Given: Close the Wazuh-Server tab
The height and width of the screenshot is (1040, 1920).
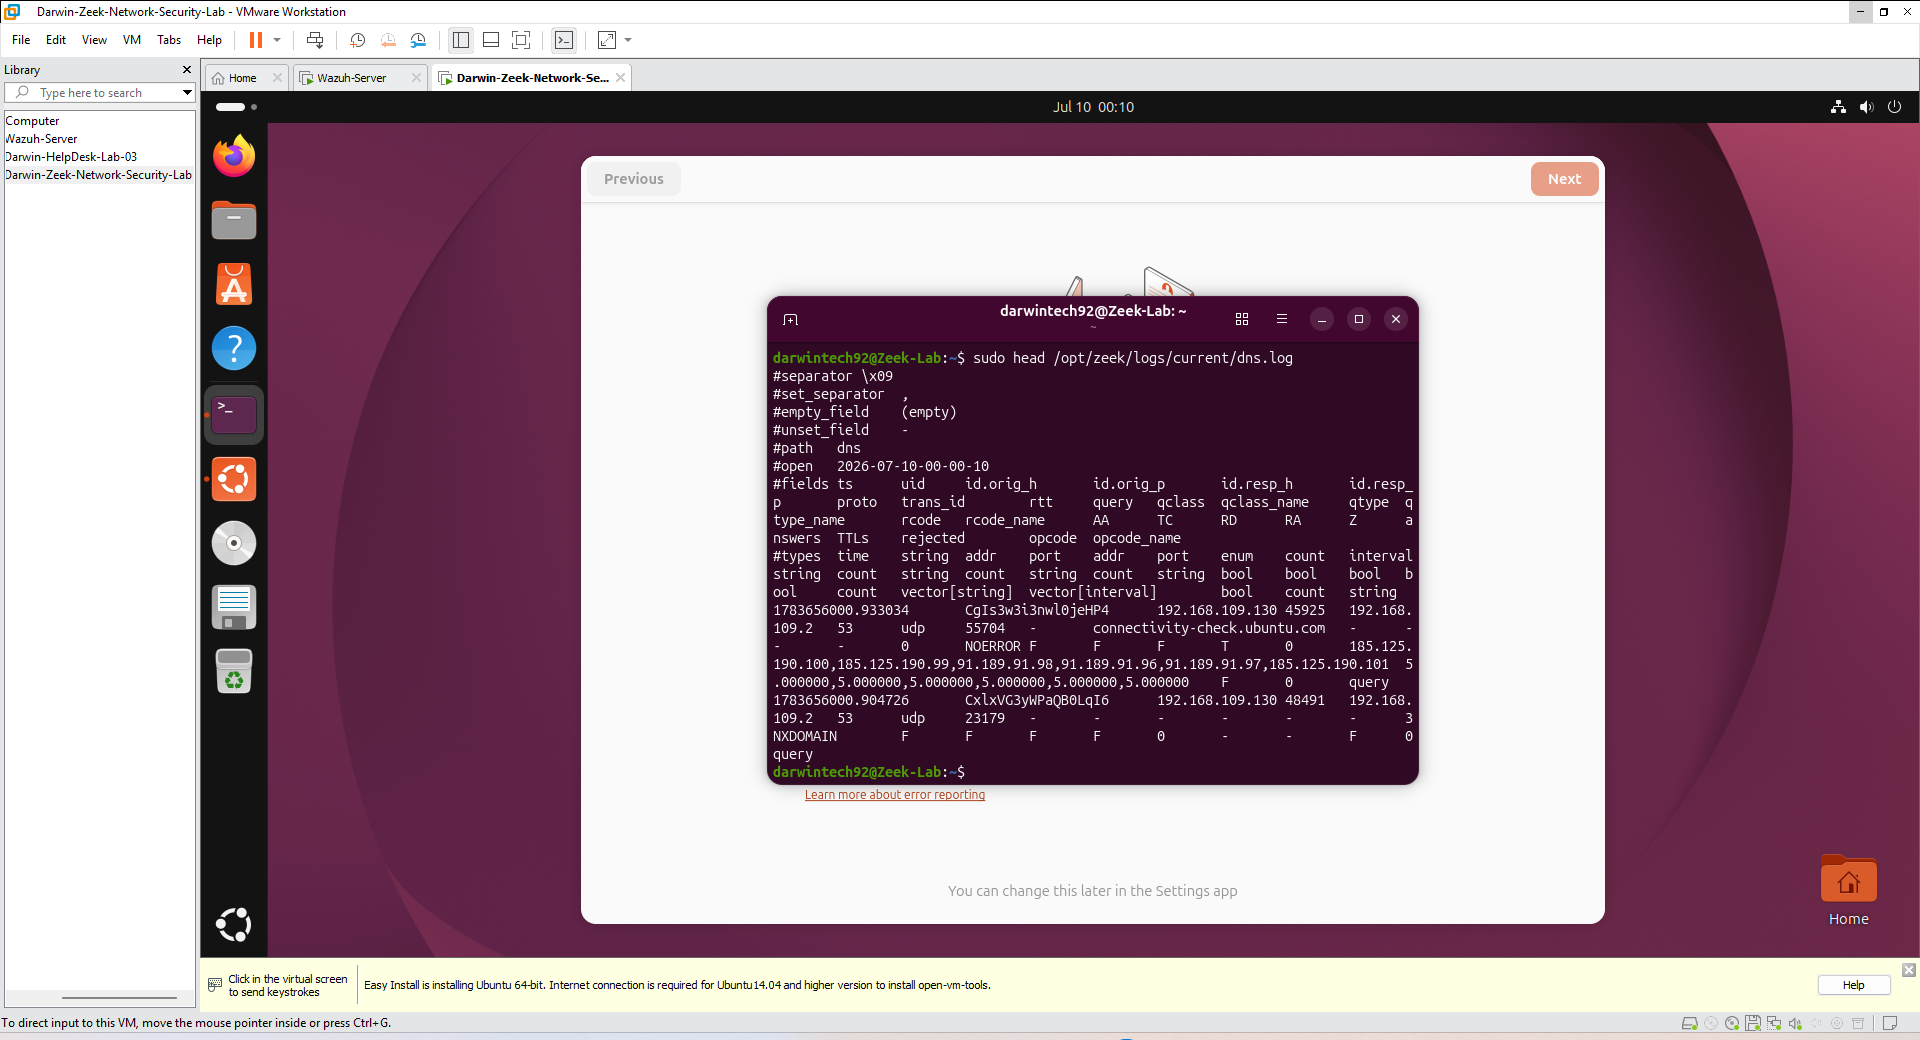Looking at the screenshot, I should (417, 78).
